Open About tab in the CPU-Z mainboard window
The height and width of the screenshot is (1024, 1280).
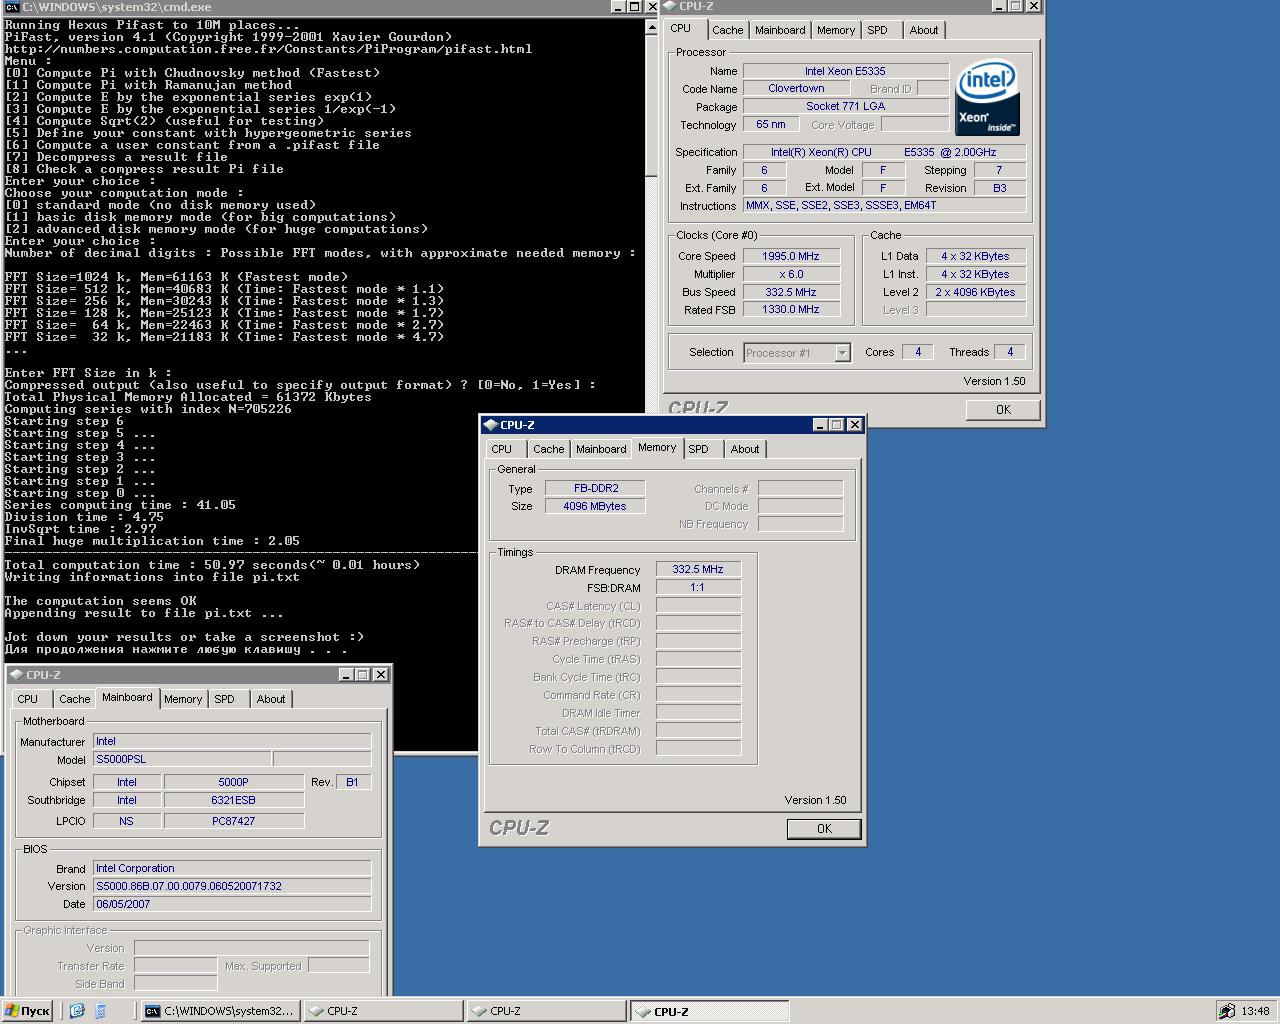[x=271, y=699]
